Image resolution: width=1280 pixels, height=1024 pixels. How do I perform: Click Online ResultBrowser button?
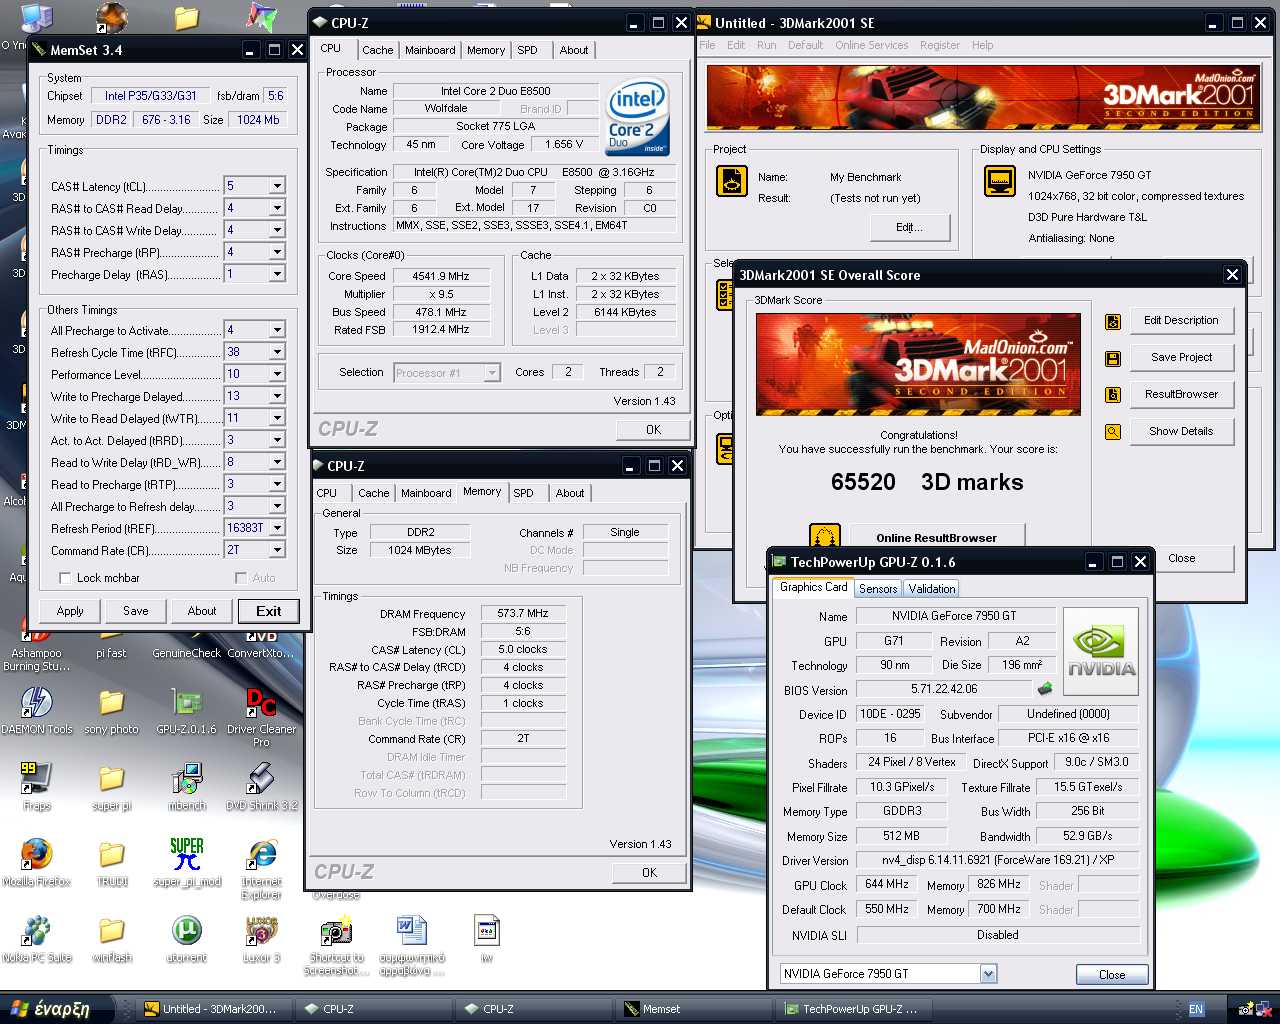[936, 537]
